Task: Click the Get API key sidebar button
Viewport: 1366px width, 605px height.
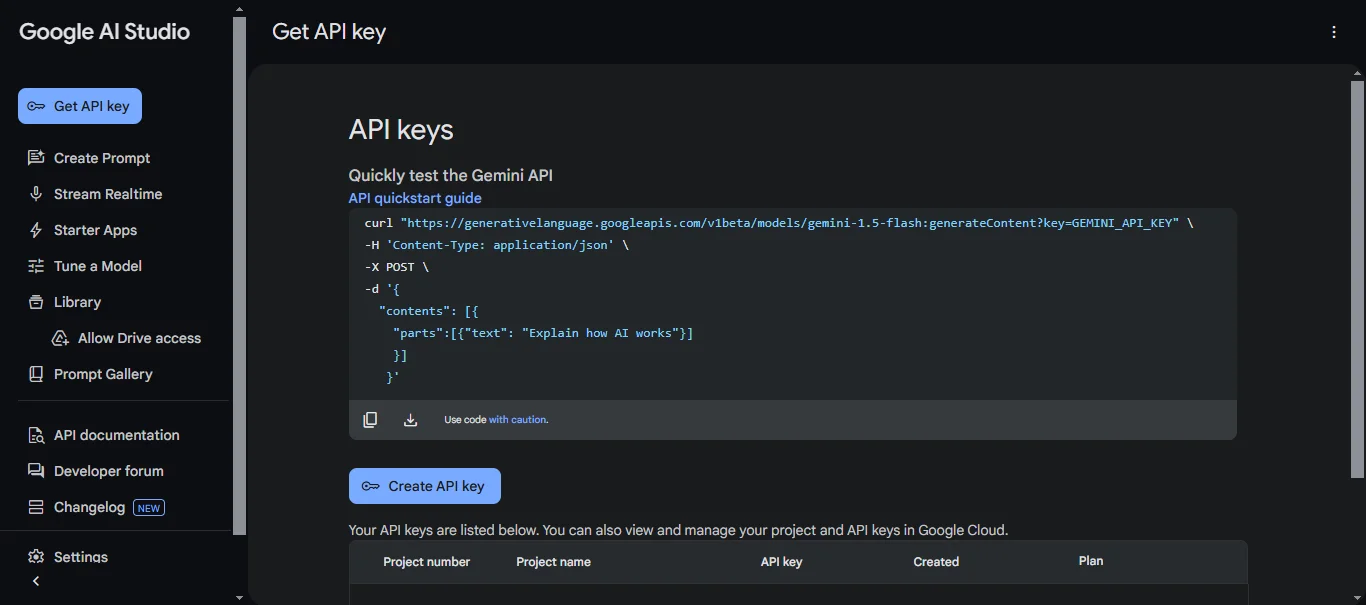Action: point(80,106)
